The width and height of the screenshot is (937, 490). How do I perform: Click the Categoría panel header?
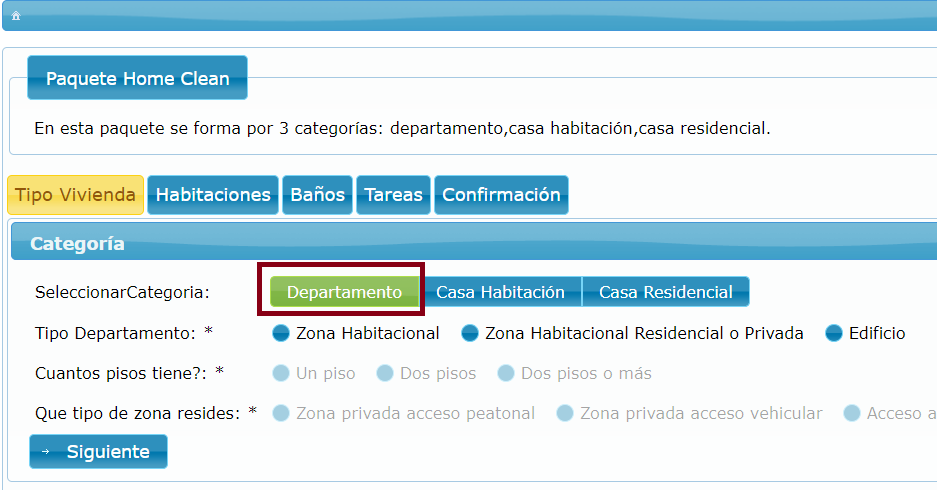77,244
